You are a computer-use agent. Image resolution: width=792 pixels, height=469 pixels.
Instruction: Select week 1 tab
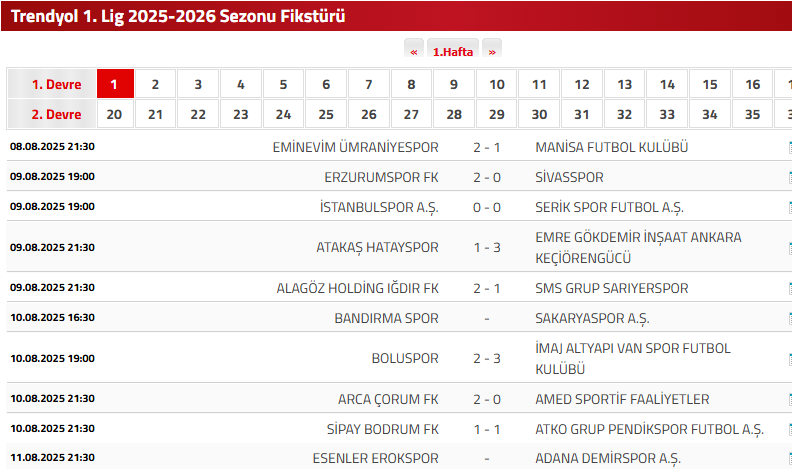click(x=115, y=84)
